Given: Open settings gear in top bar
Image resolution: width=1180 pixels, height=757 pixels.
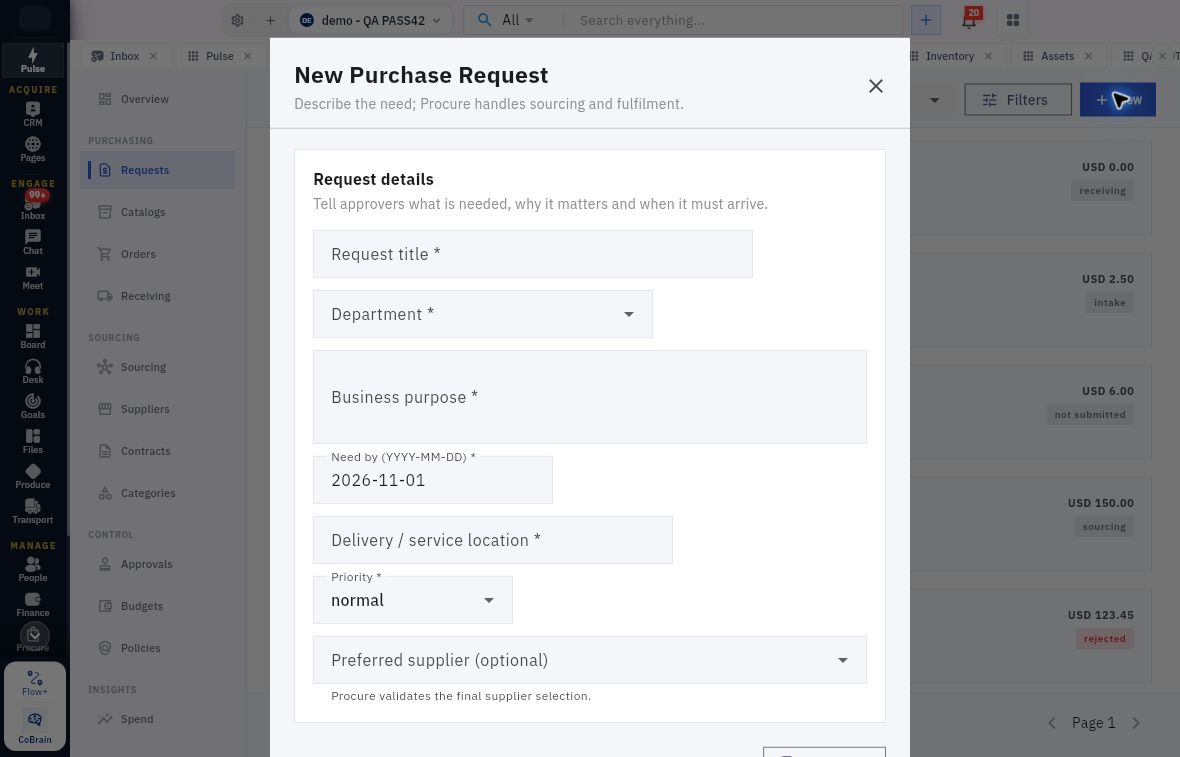Looking at the screenshot, I should pyautogui.click(x=237, y=20).
